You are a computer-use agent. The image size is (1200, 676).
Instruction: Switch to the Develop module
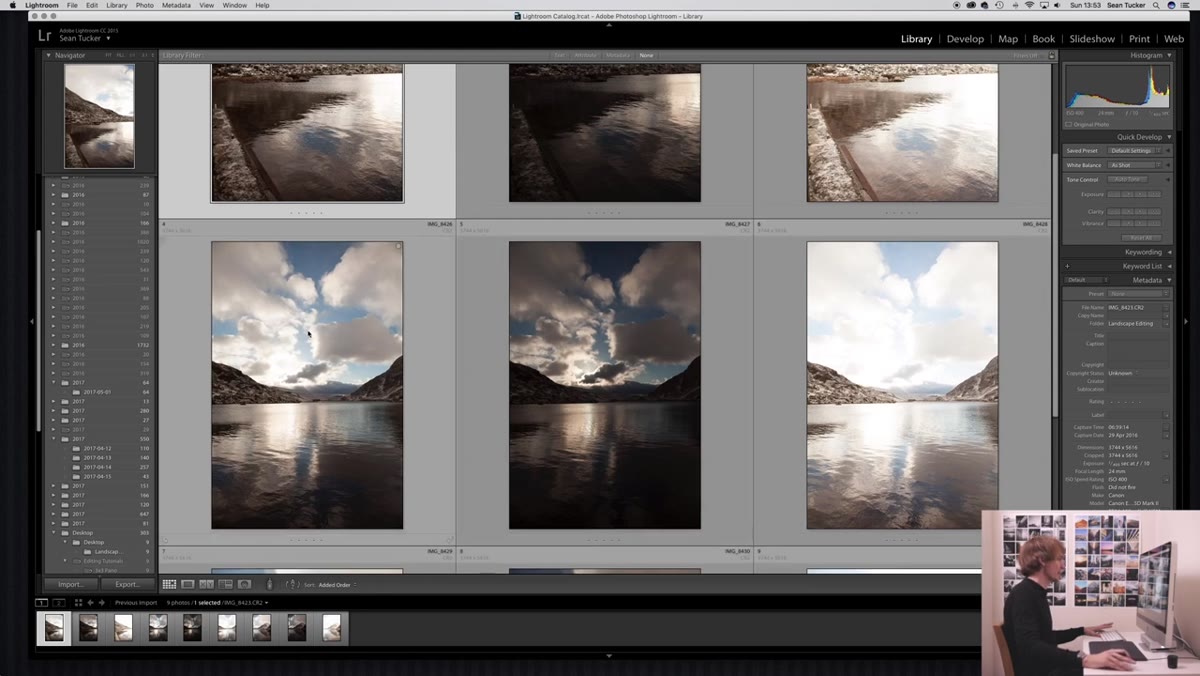click(x=965, y=39)
